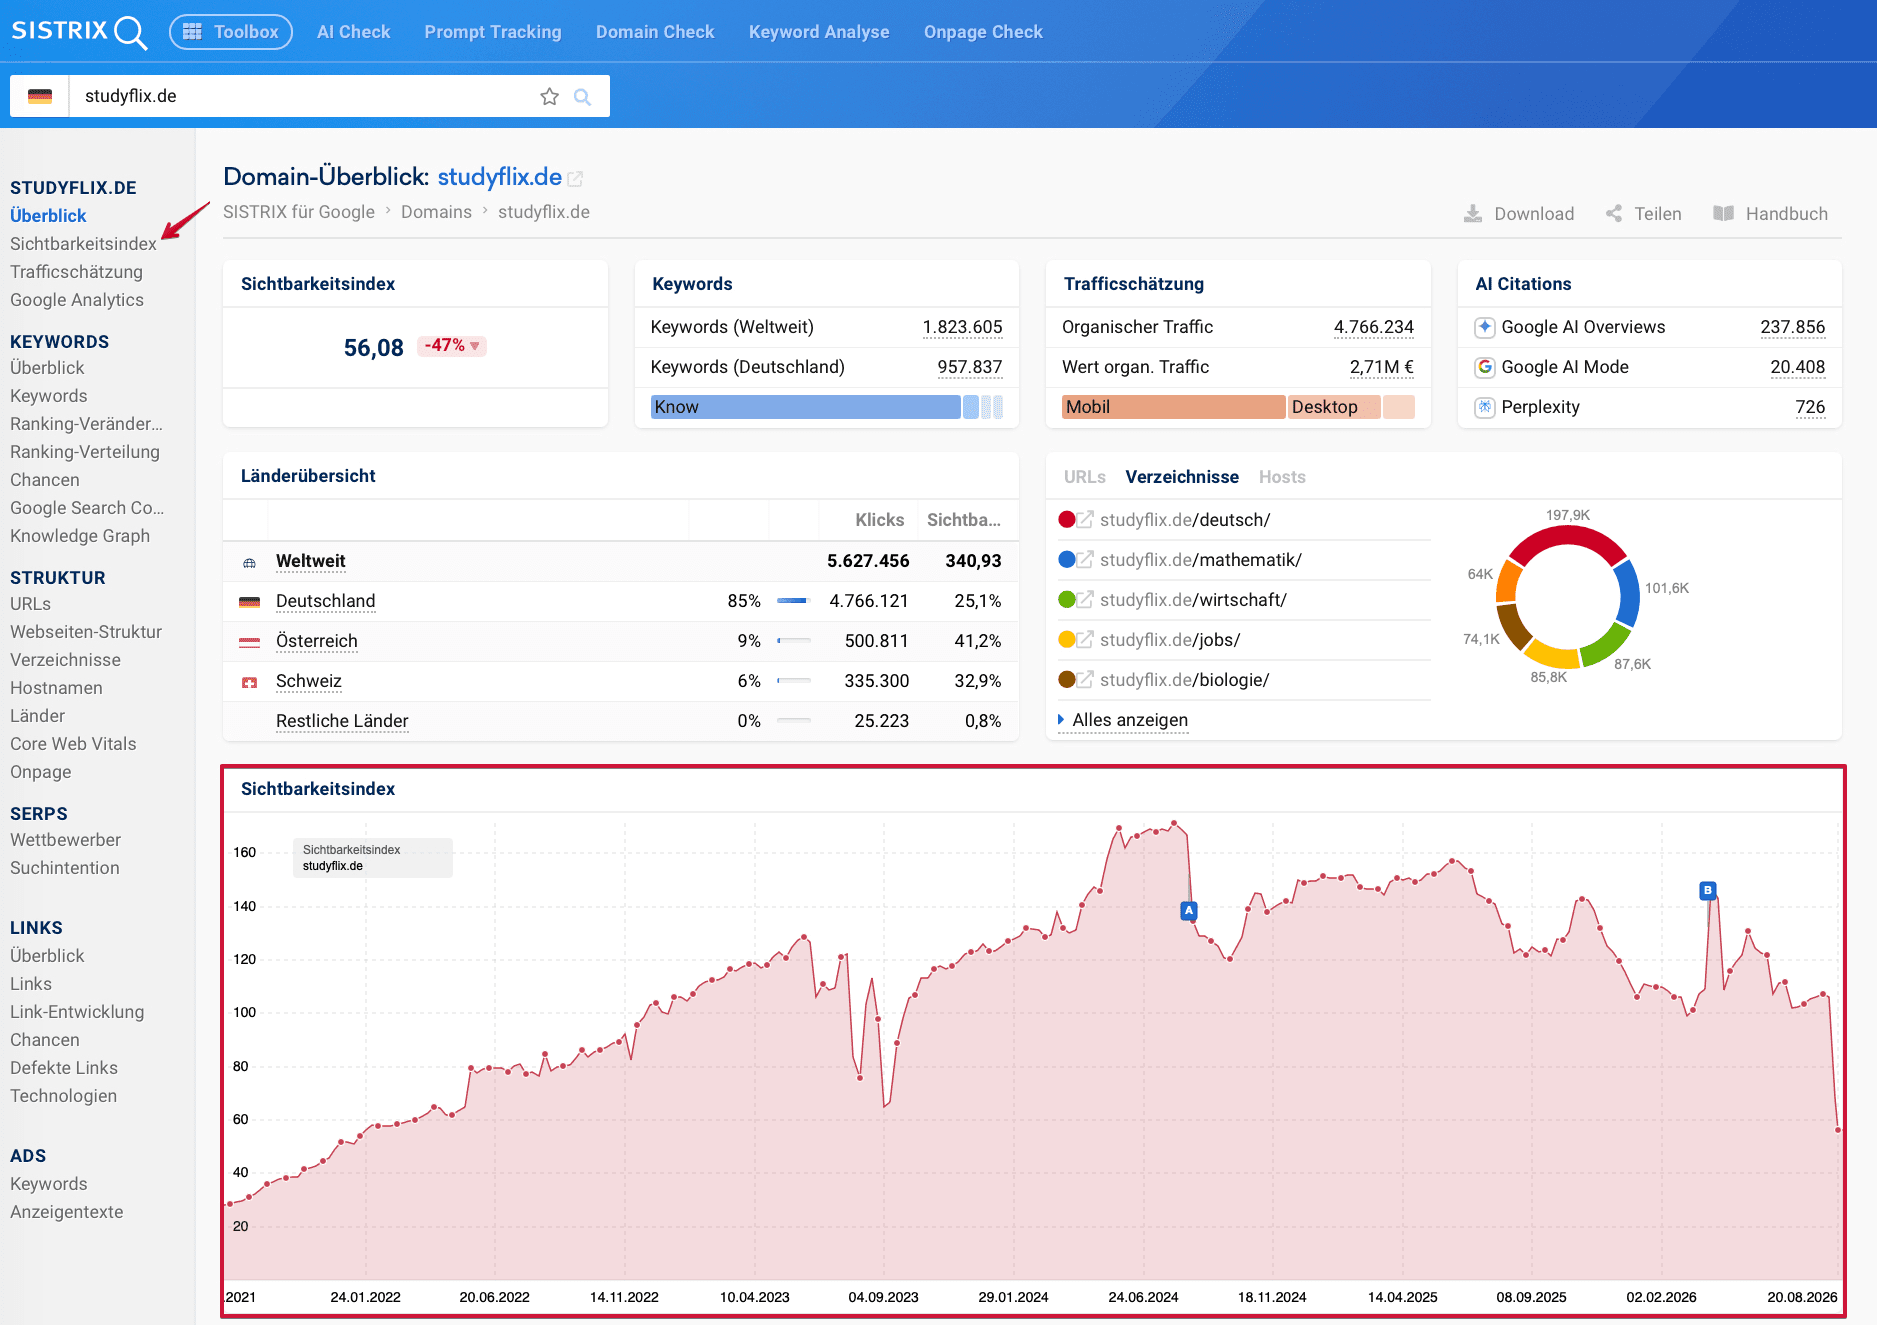Image resolution: width=1877 pixels, height=1325 pixels.
Task: Open Trafficschätzung in the sidebar
Action: coord(76,272)
